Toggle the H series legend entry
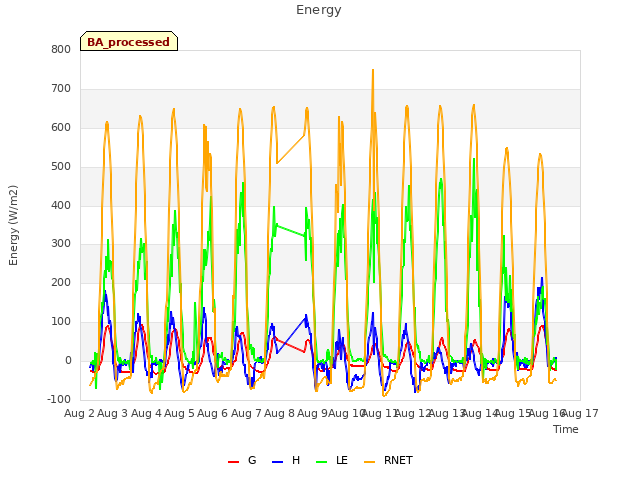 tap(286, 460)
